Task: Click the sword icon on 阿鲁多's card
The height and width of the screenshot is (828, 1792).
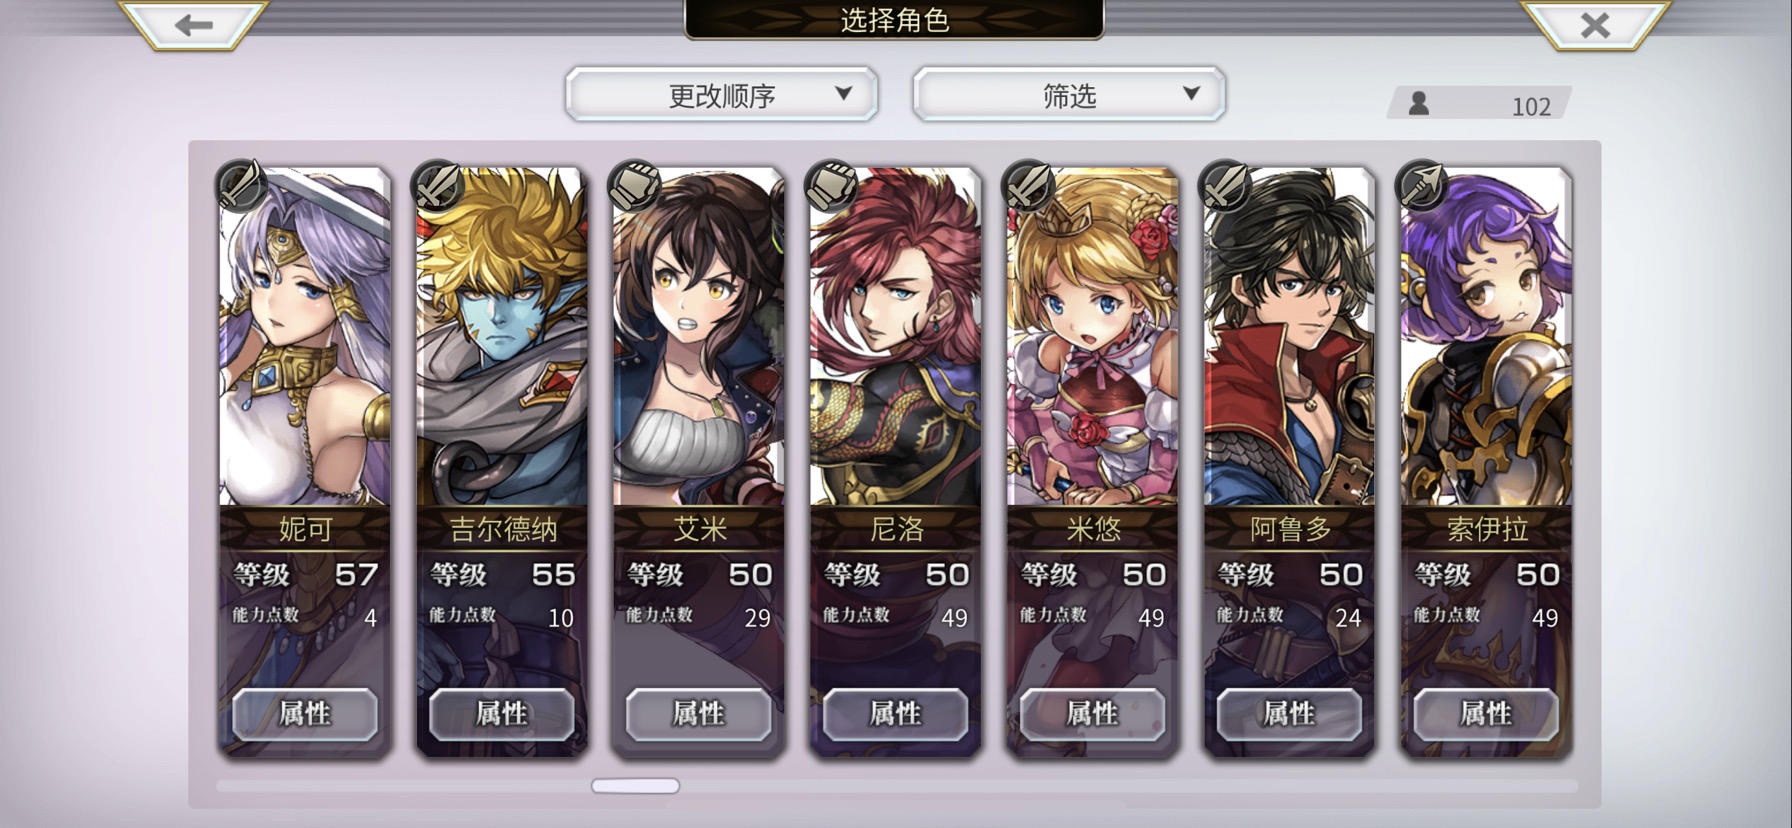Action: coord(1226,184)
